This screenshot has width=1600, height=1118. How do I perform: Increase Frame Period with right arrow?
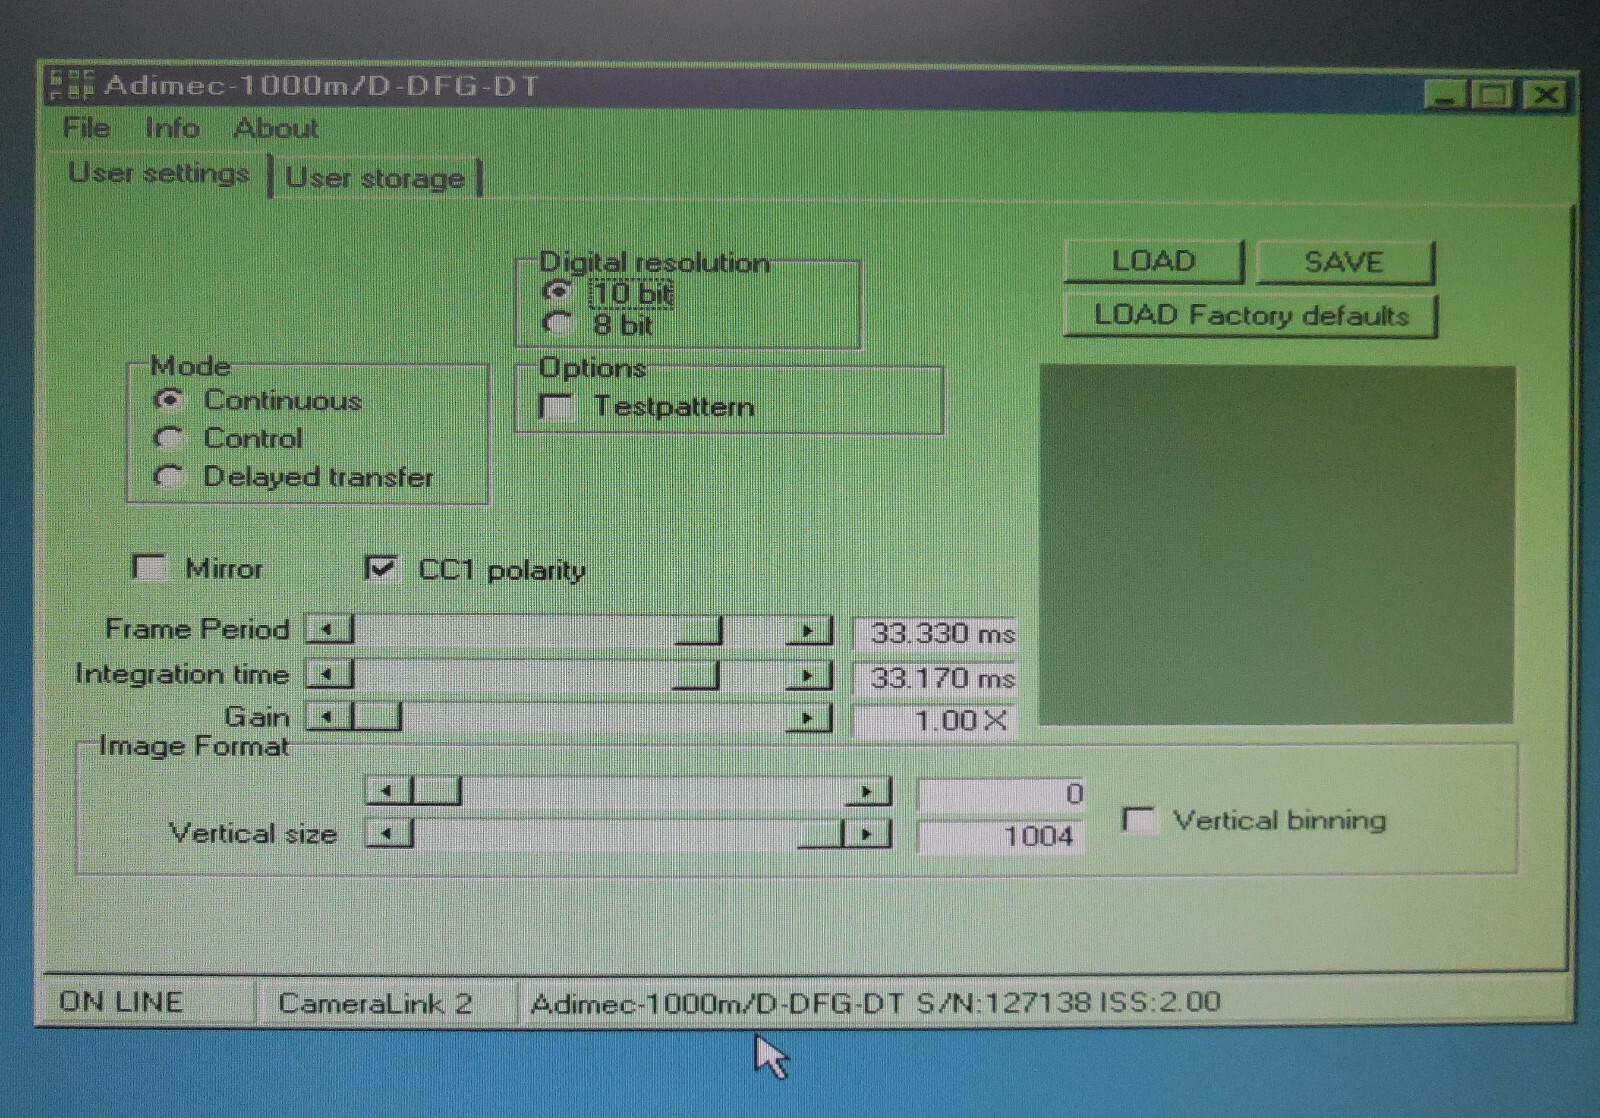(x=808, y=631)
